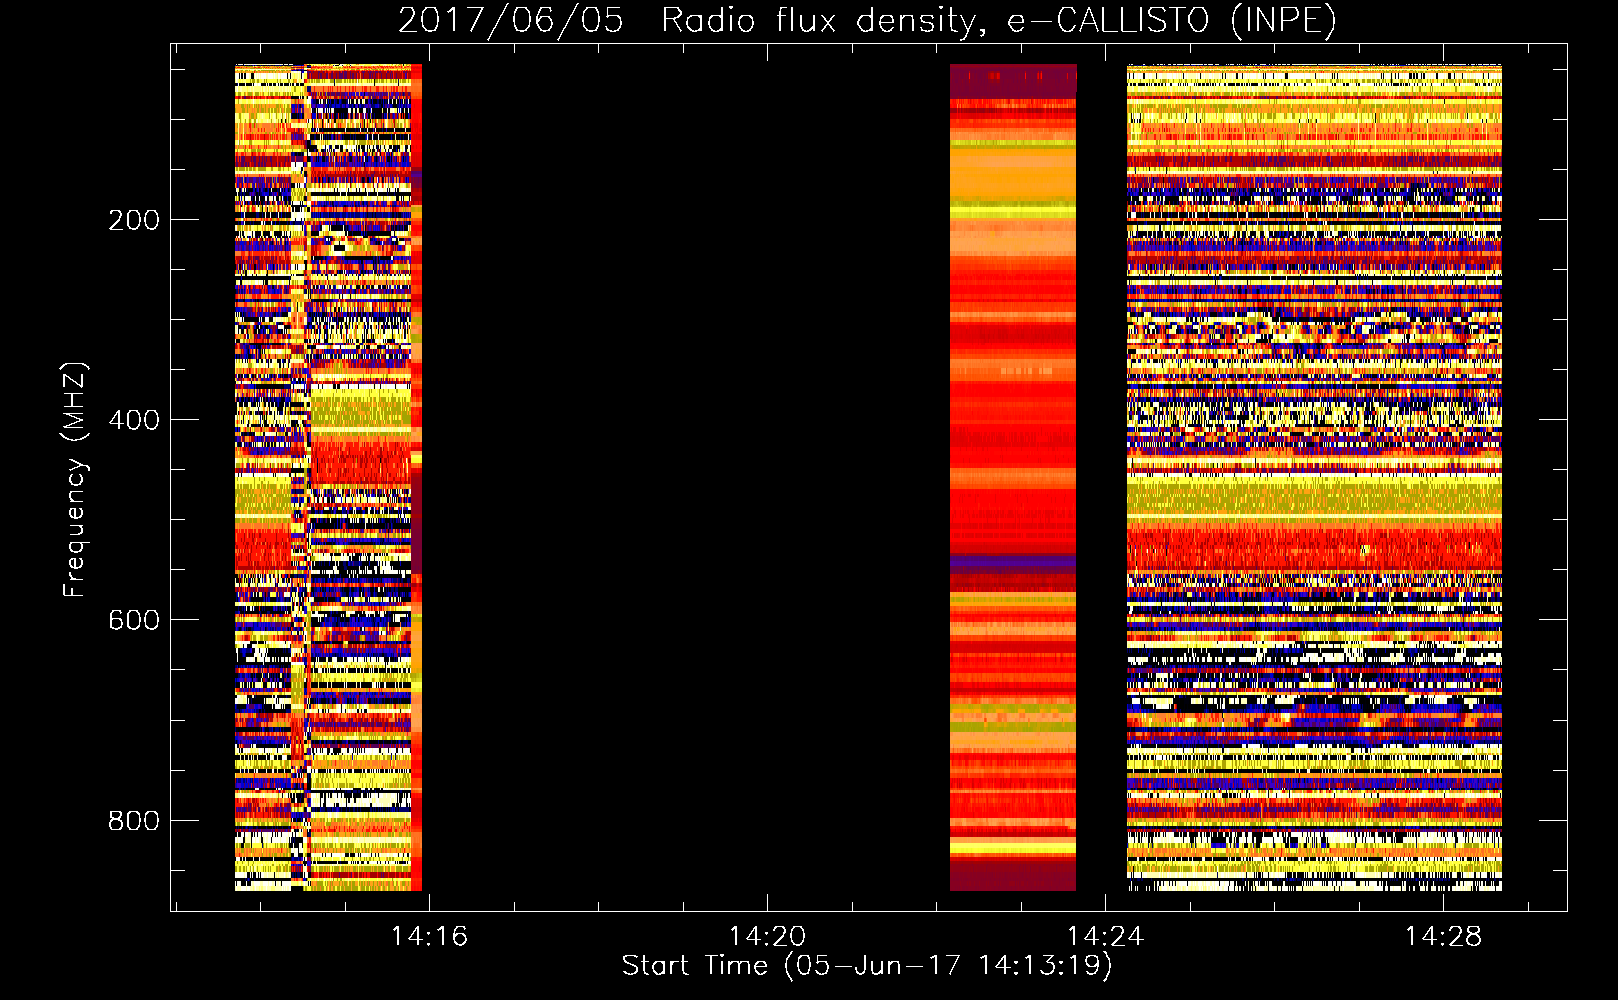Image resolution: width=1618 pixels, height=1000 pixels.
Task: Click the "200" frequency tick label
Action: pos(134,220)
